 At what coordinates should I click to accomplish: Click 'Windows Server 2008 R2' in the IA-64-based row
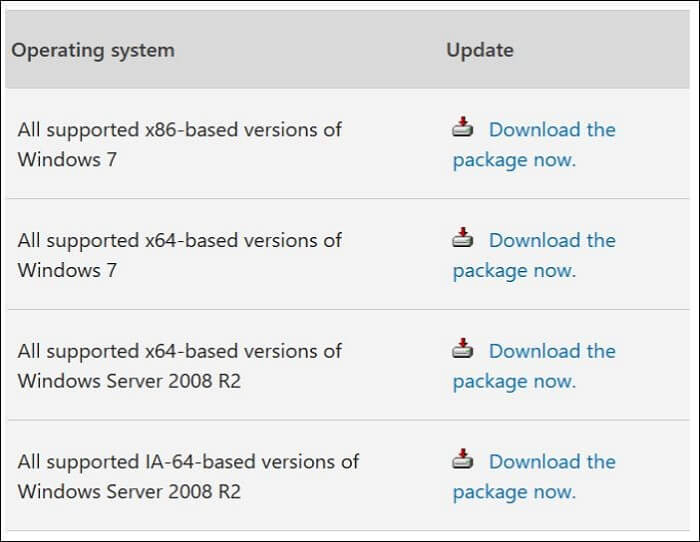pos(129,492)
